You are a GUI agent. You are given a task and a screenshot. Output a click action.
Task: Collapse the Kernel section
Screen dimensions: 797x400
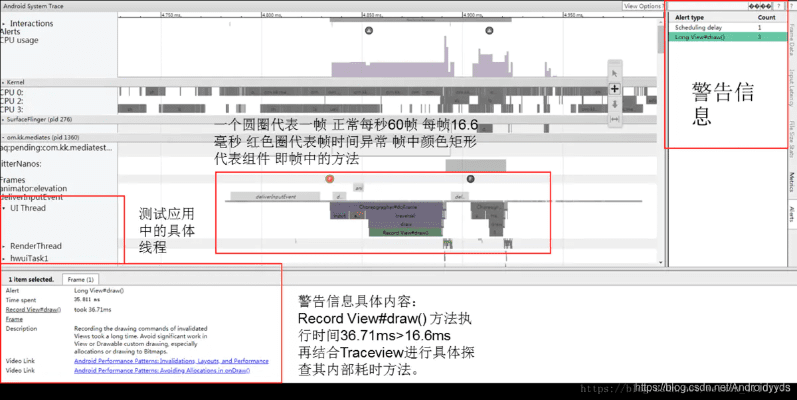point(4,82)
